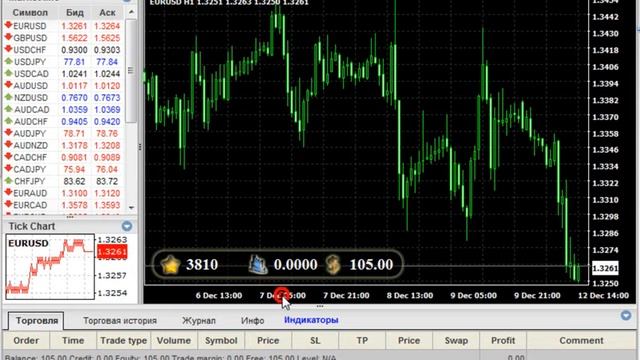The image size is (640, 360).
Task: Switch to the Торговая история tab
Action: 120,321
